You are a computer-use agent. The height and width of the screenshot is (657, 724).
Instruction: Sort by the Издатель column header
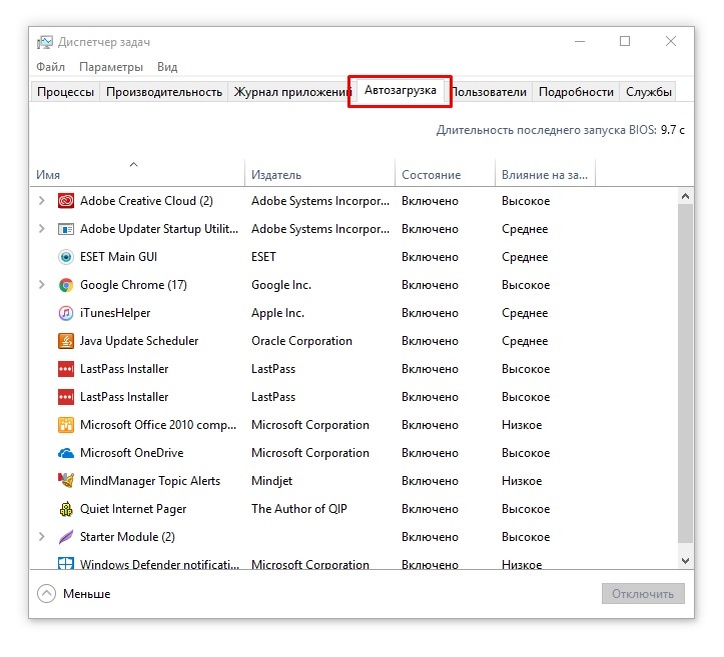(x=320, y=172)
